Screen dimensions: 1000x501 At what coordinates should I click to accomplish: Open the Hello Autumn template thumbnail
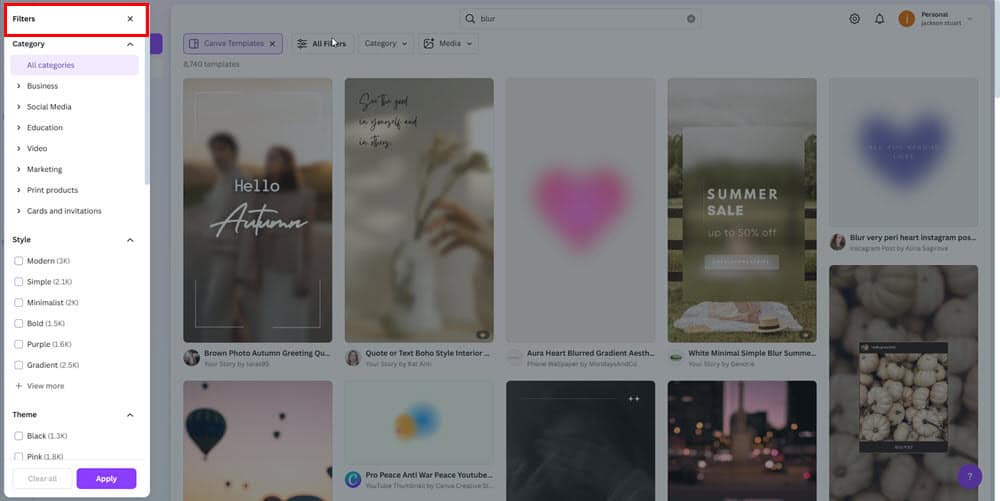[x=258, y=210]
